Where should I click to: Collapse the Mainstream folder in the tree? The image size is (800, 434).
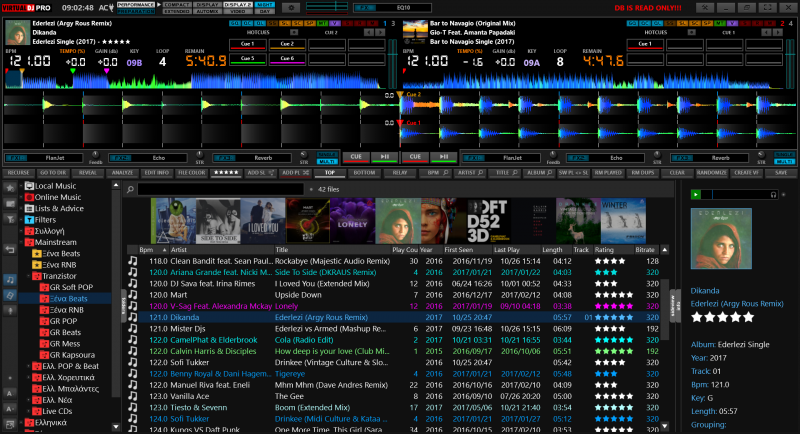[22, 242]
